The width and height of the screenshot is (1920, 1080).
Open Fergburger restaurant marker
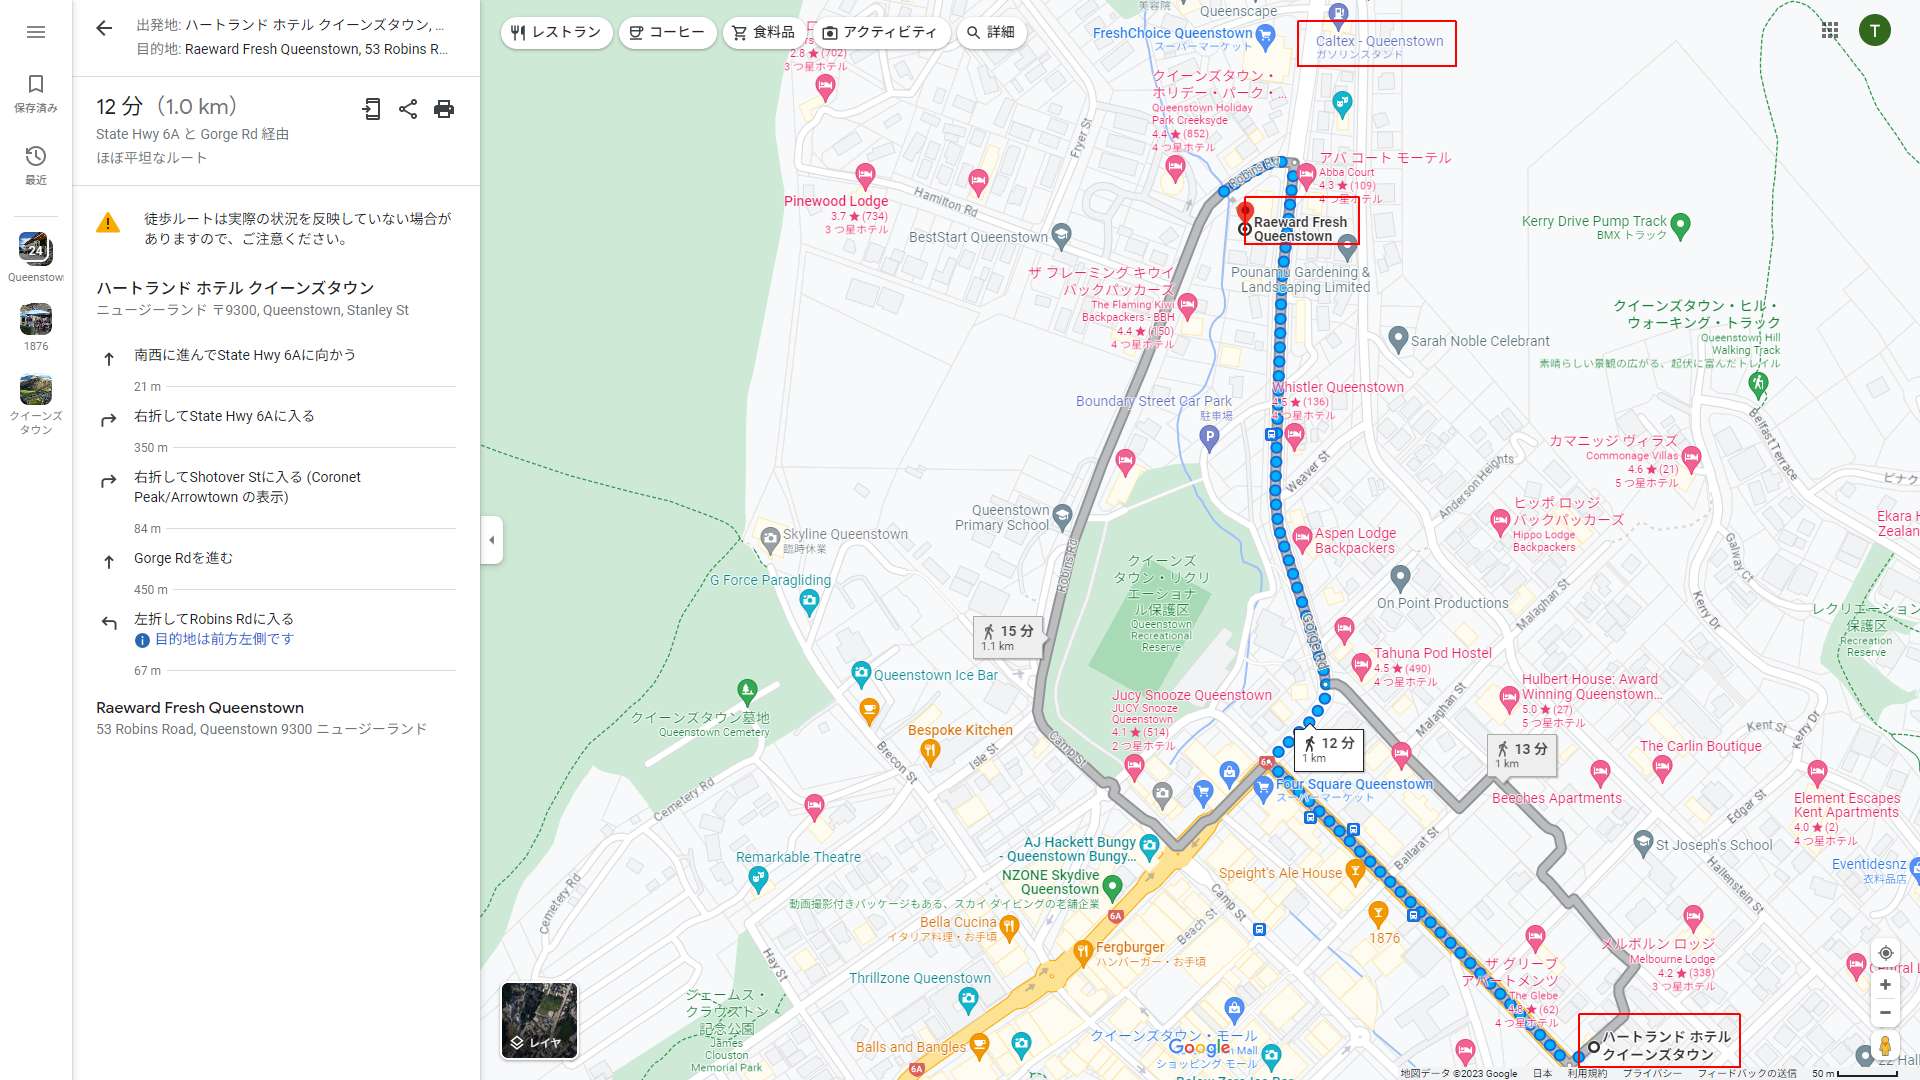tap(1082, 952)
